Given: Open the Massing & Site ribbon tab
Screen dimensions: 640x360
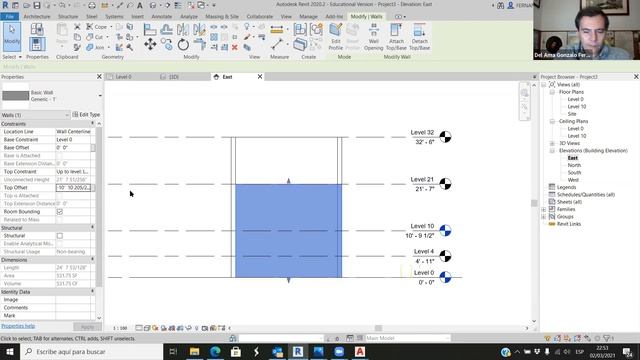Looking at the screenshot, I should [222, 16].
